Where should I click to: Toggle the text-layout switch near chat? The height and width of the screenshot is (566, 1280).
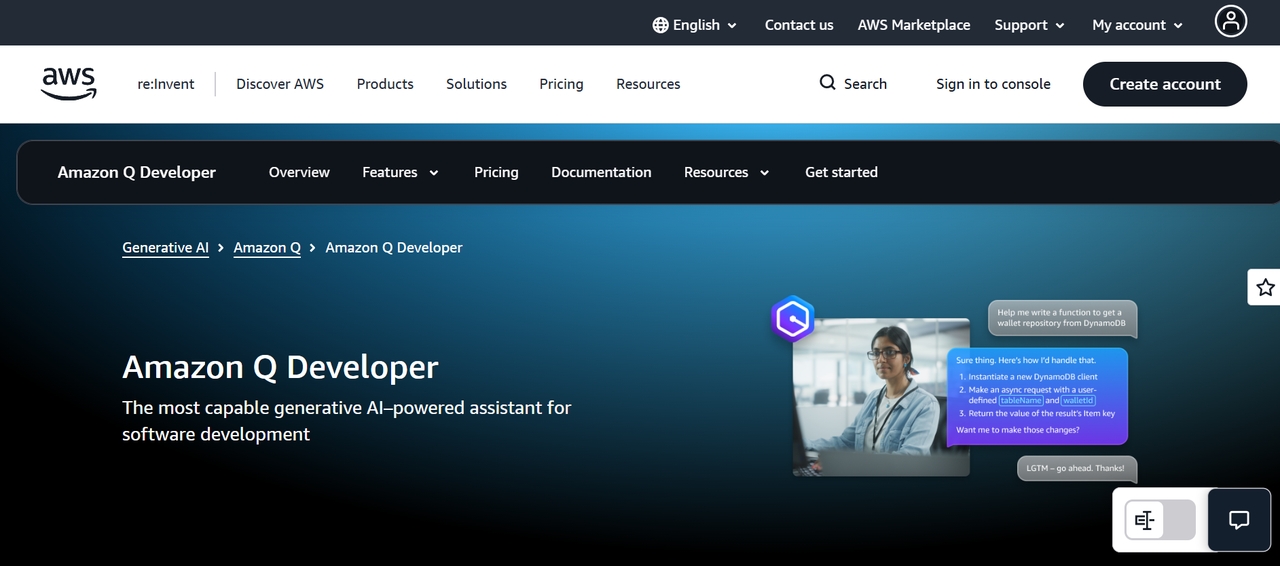tap(1160, 520)
